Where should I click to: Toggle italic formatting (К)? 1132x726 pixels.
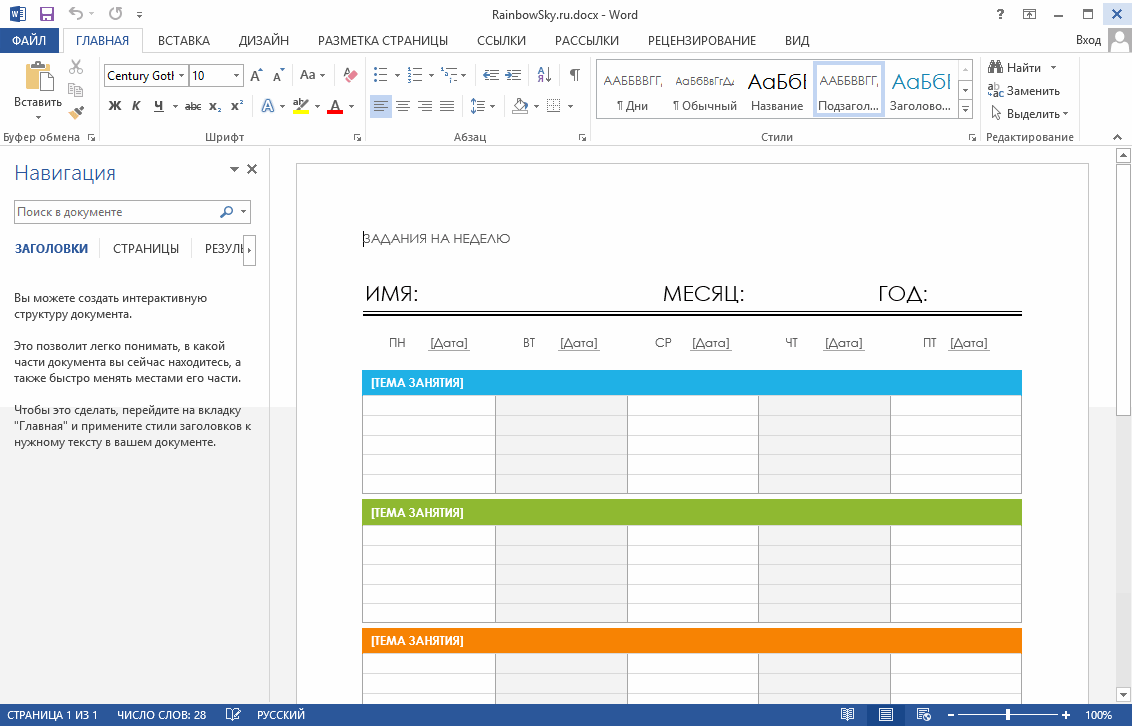click(x=136, y=106)
